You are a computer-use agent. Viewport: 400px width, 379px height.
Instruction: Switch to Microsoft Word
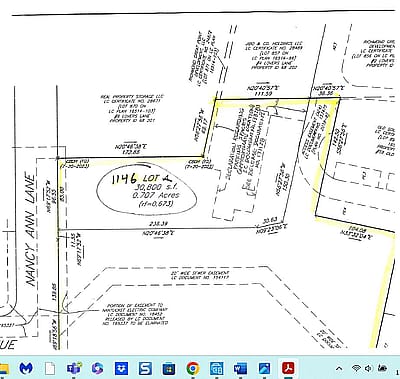241,368
